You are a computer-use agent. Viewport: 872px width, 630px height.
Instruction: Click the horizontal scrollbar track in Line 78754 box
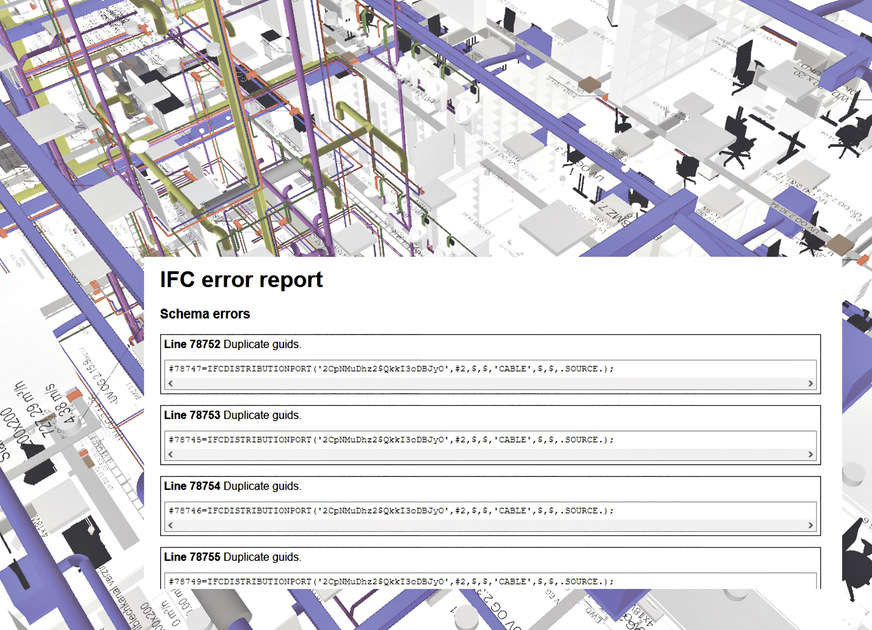tap(490, 525)
